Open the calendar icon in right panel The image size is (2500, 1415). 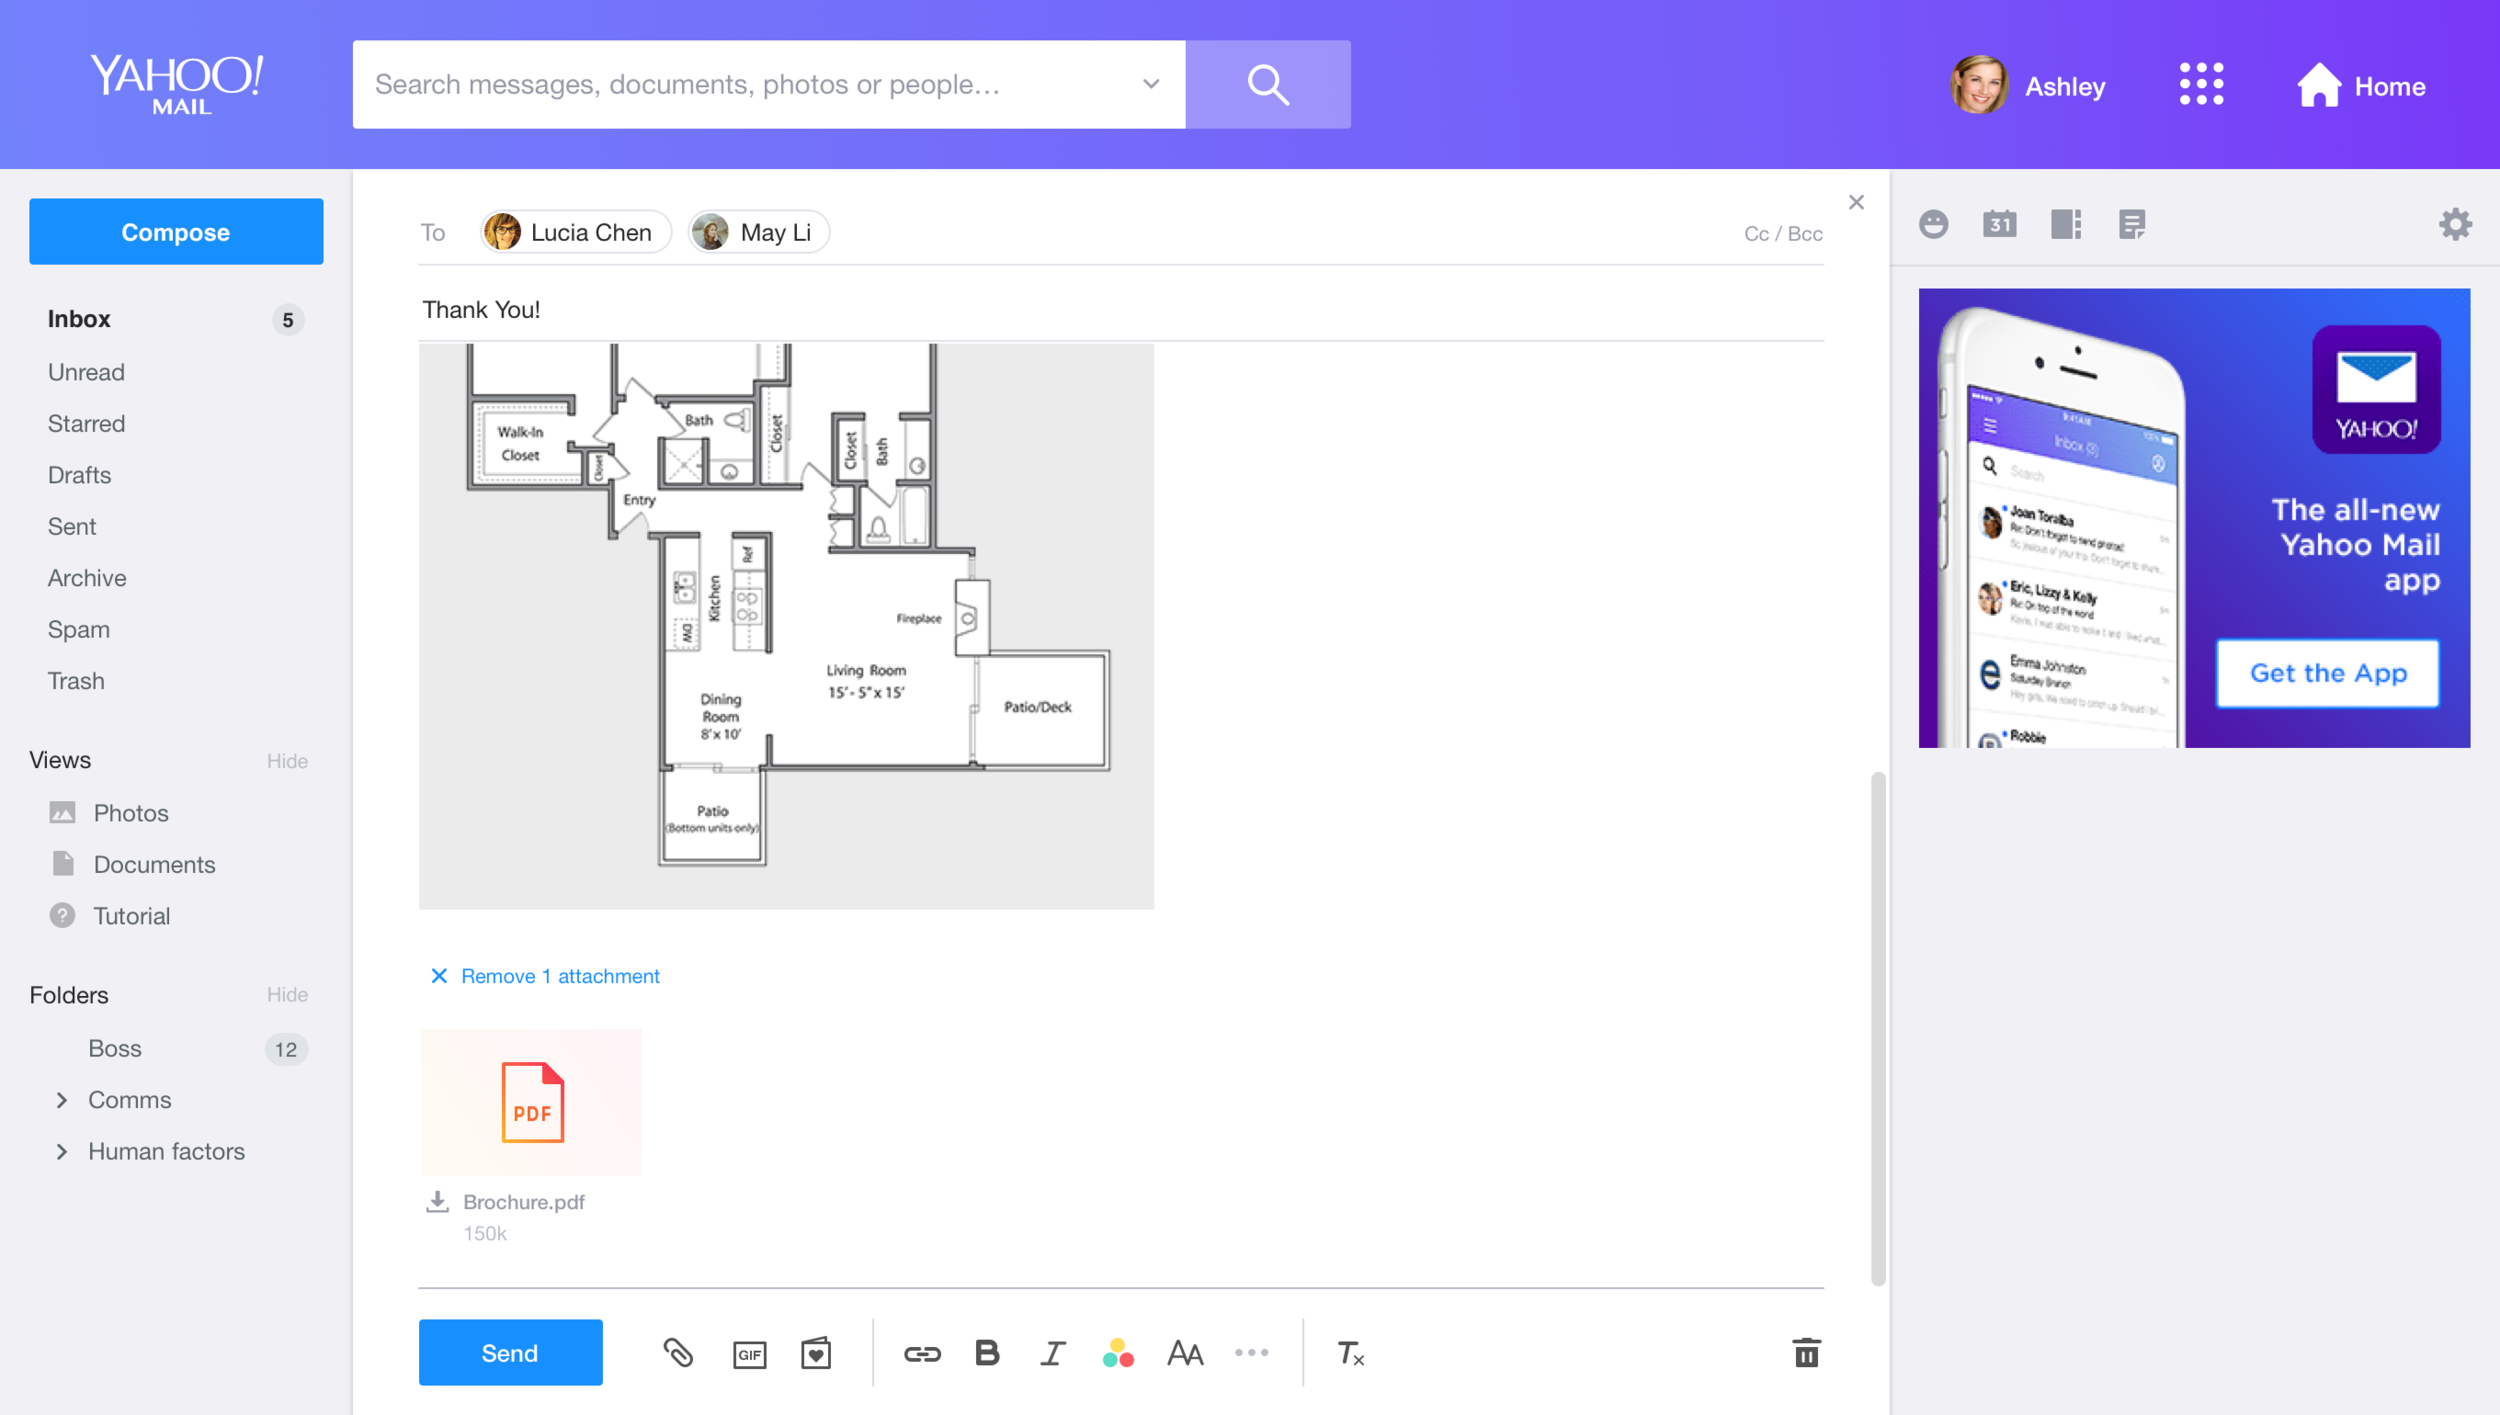pyautogui.click(x=1999, y=224)
